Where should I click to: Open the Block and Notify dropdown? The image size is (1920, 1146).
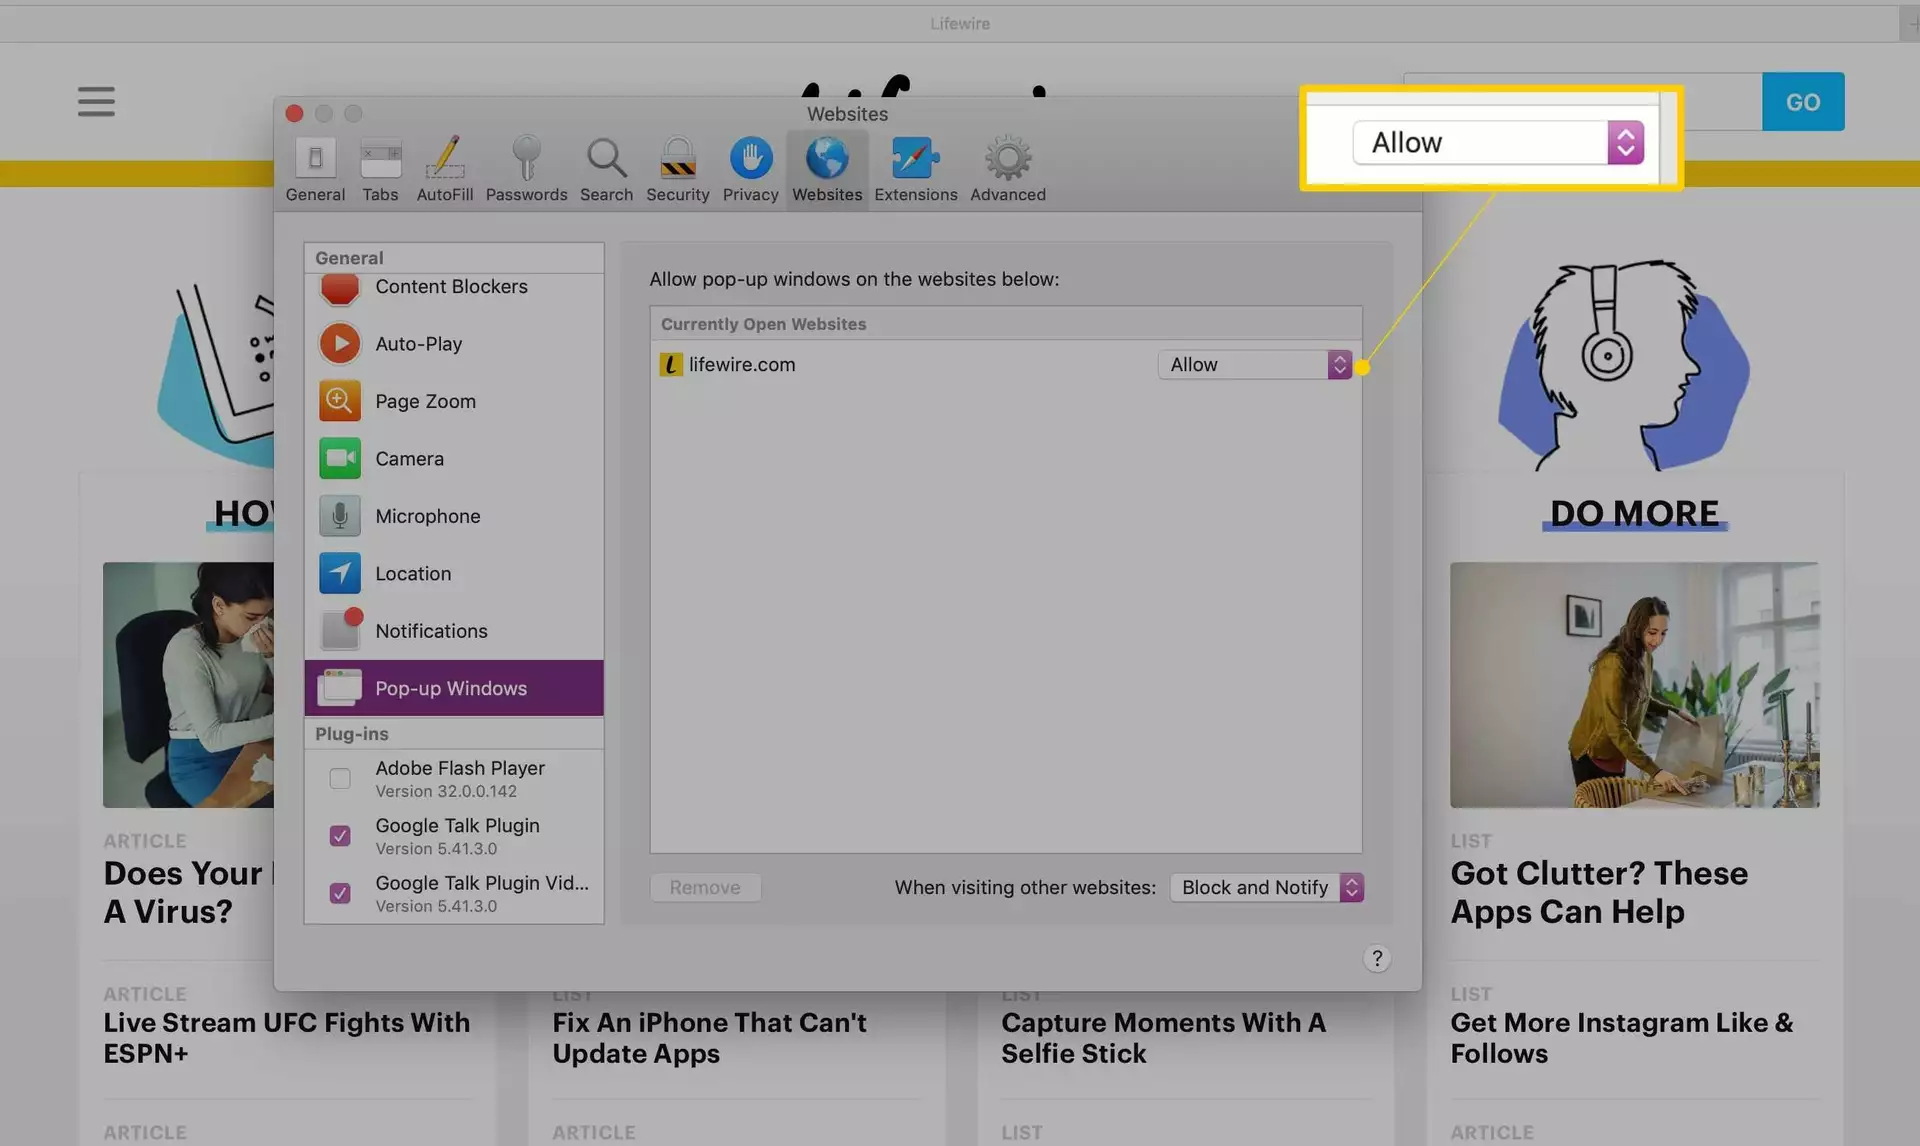coord(1266,888)
